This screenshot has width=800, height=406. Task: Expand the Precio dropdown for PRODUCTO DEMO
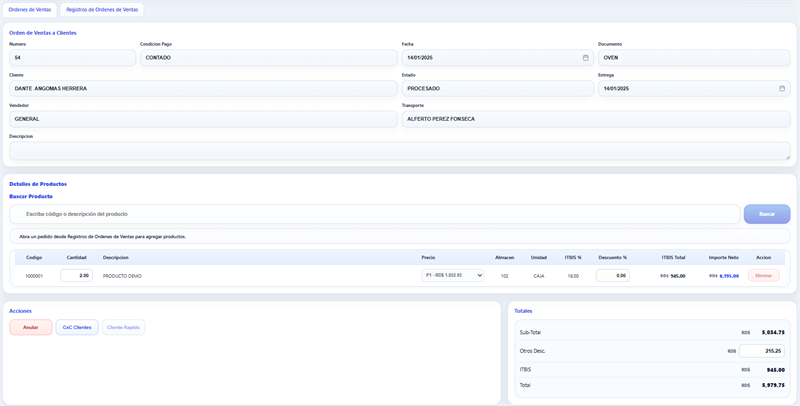[x=452, y=275]
